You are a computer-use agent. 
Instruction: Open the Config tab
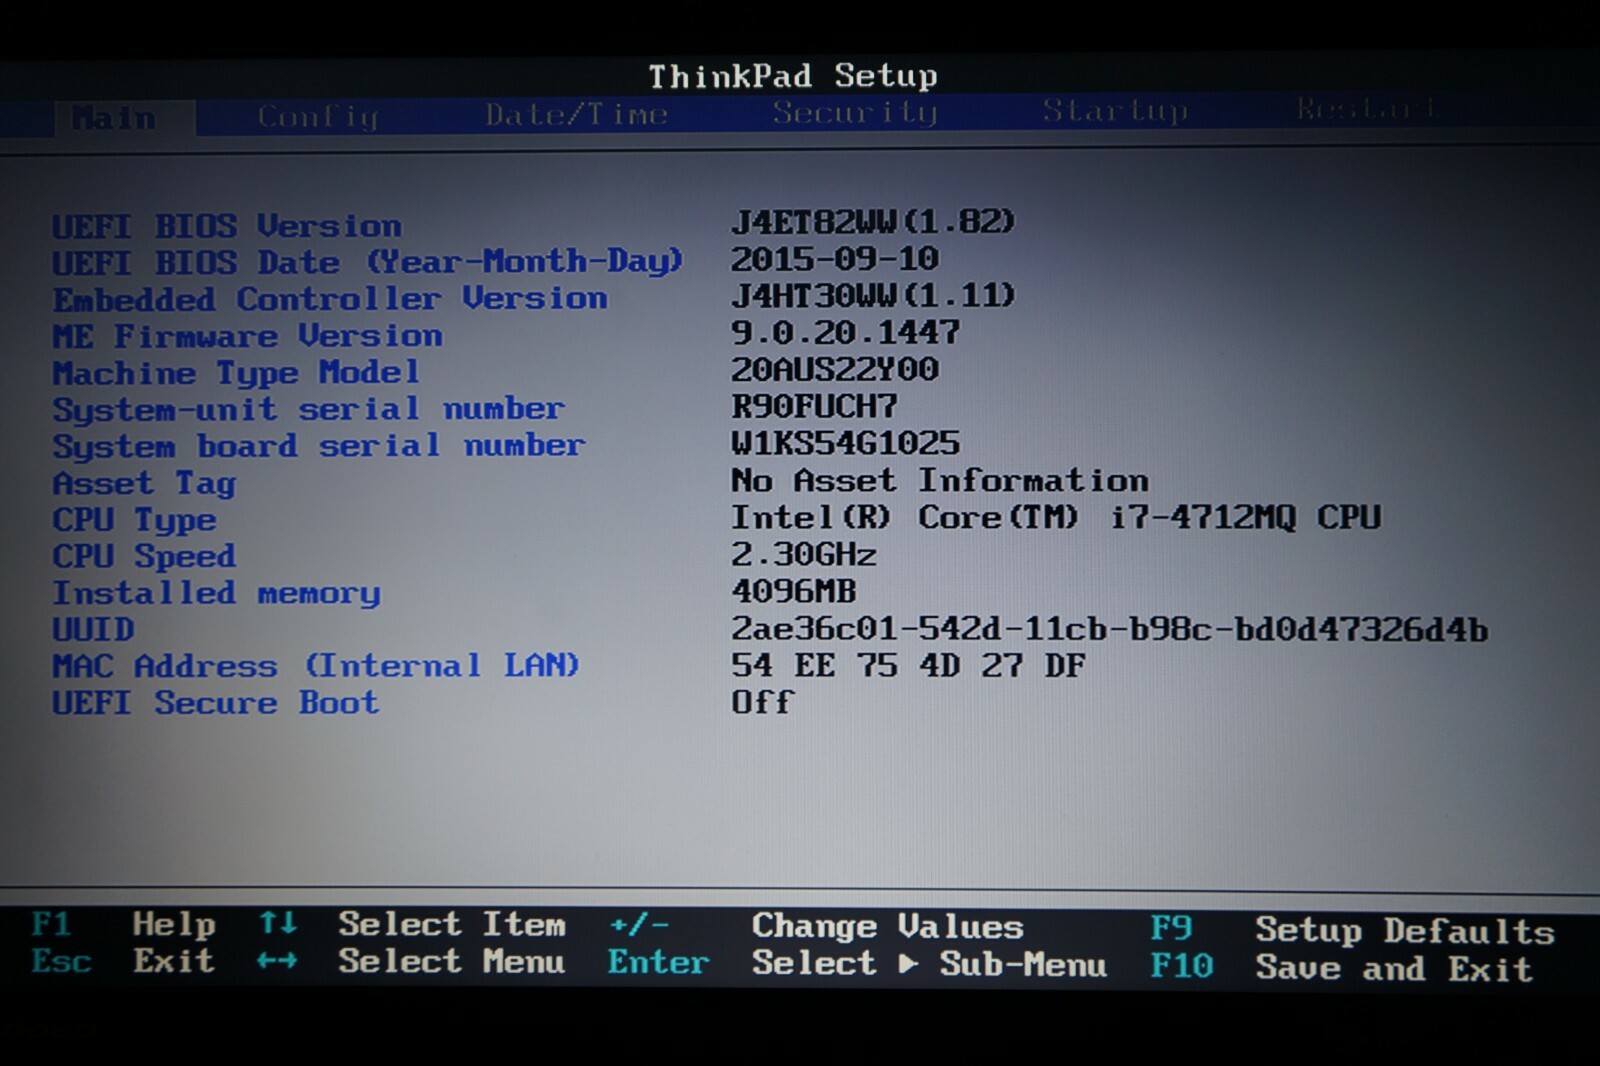pyautogui.click(x=318, y=117)
